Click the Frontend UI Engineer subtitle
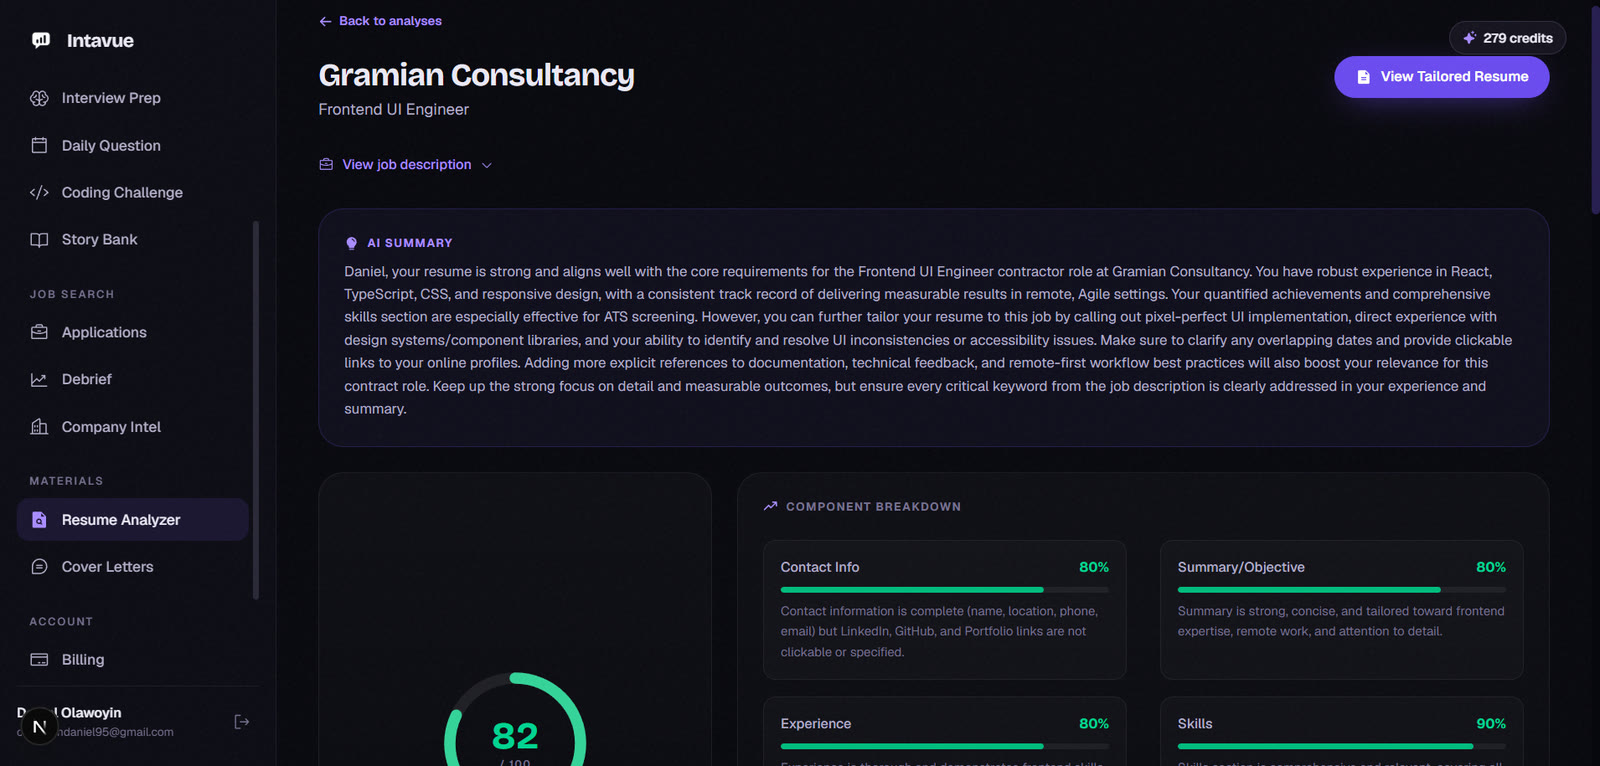The width and height of the screenshot is (1600, 766). click(x=393, y=109)
